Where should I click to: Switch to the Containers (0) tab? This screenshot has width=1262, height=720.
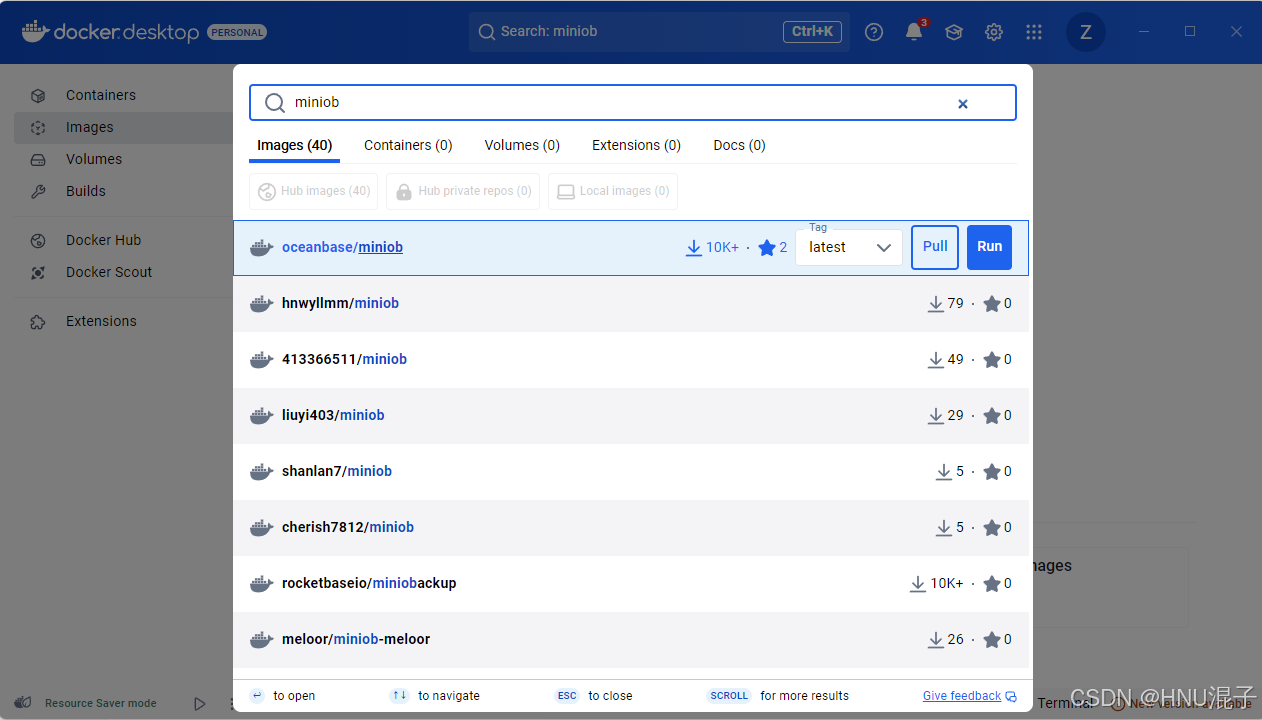tap(408, 145)
